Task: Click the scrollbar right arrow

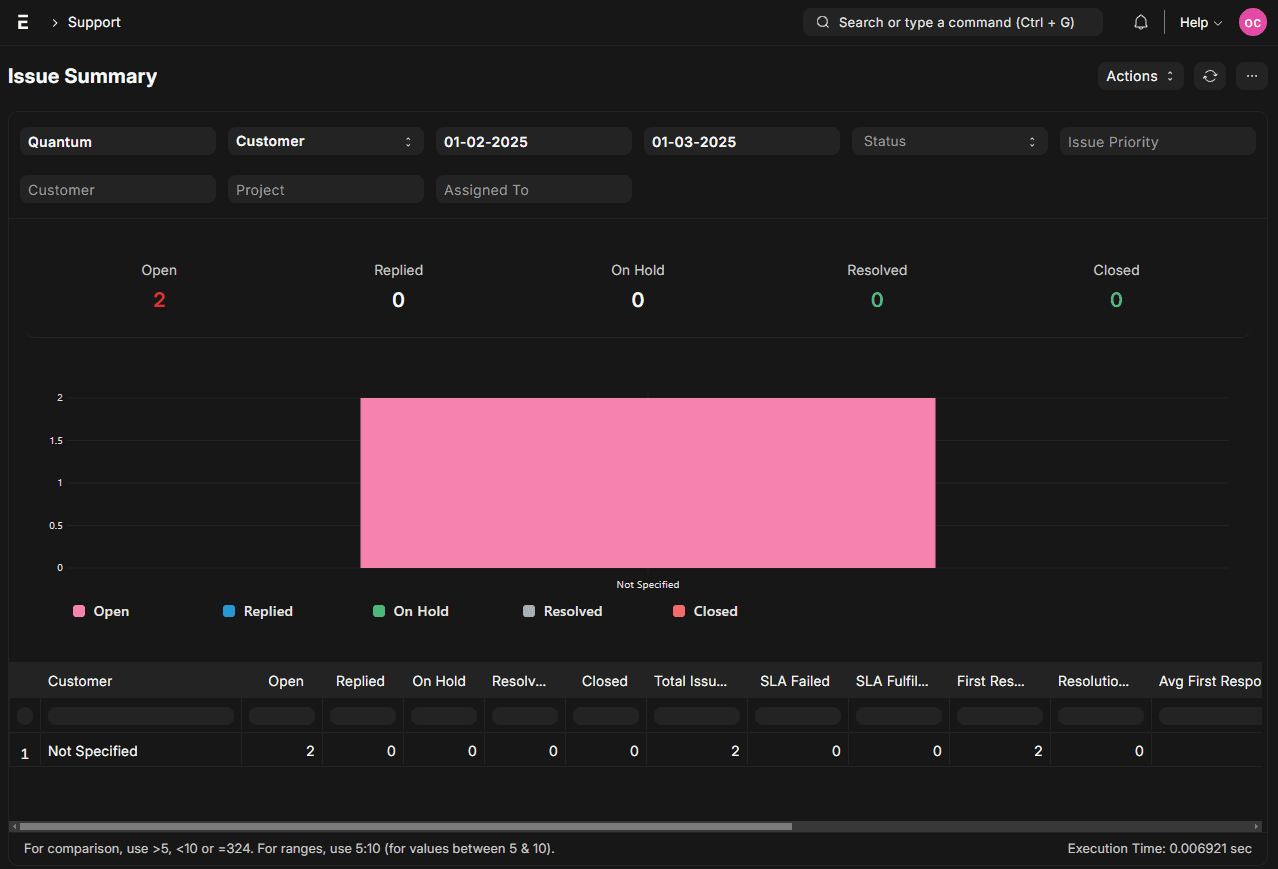Action: click(1257, 827)
